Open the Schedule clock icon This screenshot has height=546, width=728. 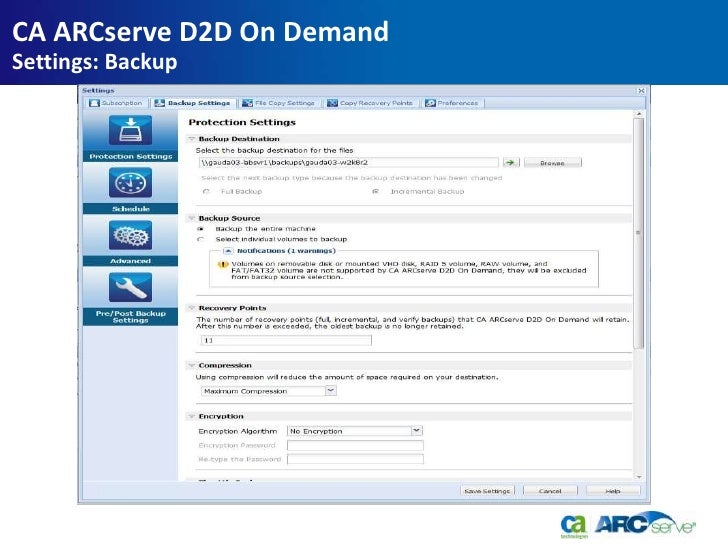click(130, 183)
